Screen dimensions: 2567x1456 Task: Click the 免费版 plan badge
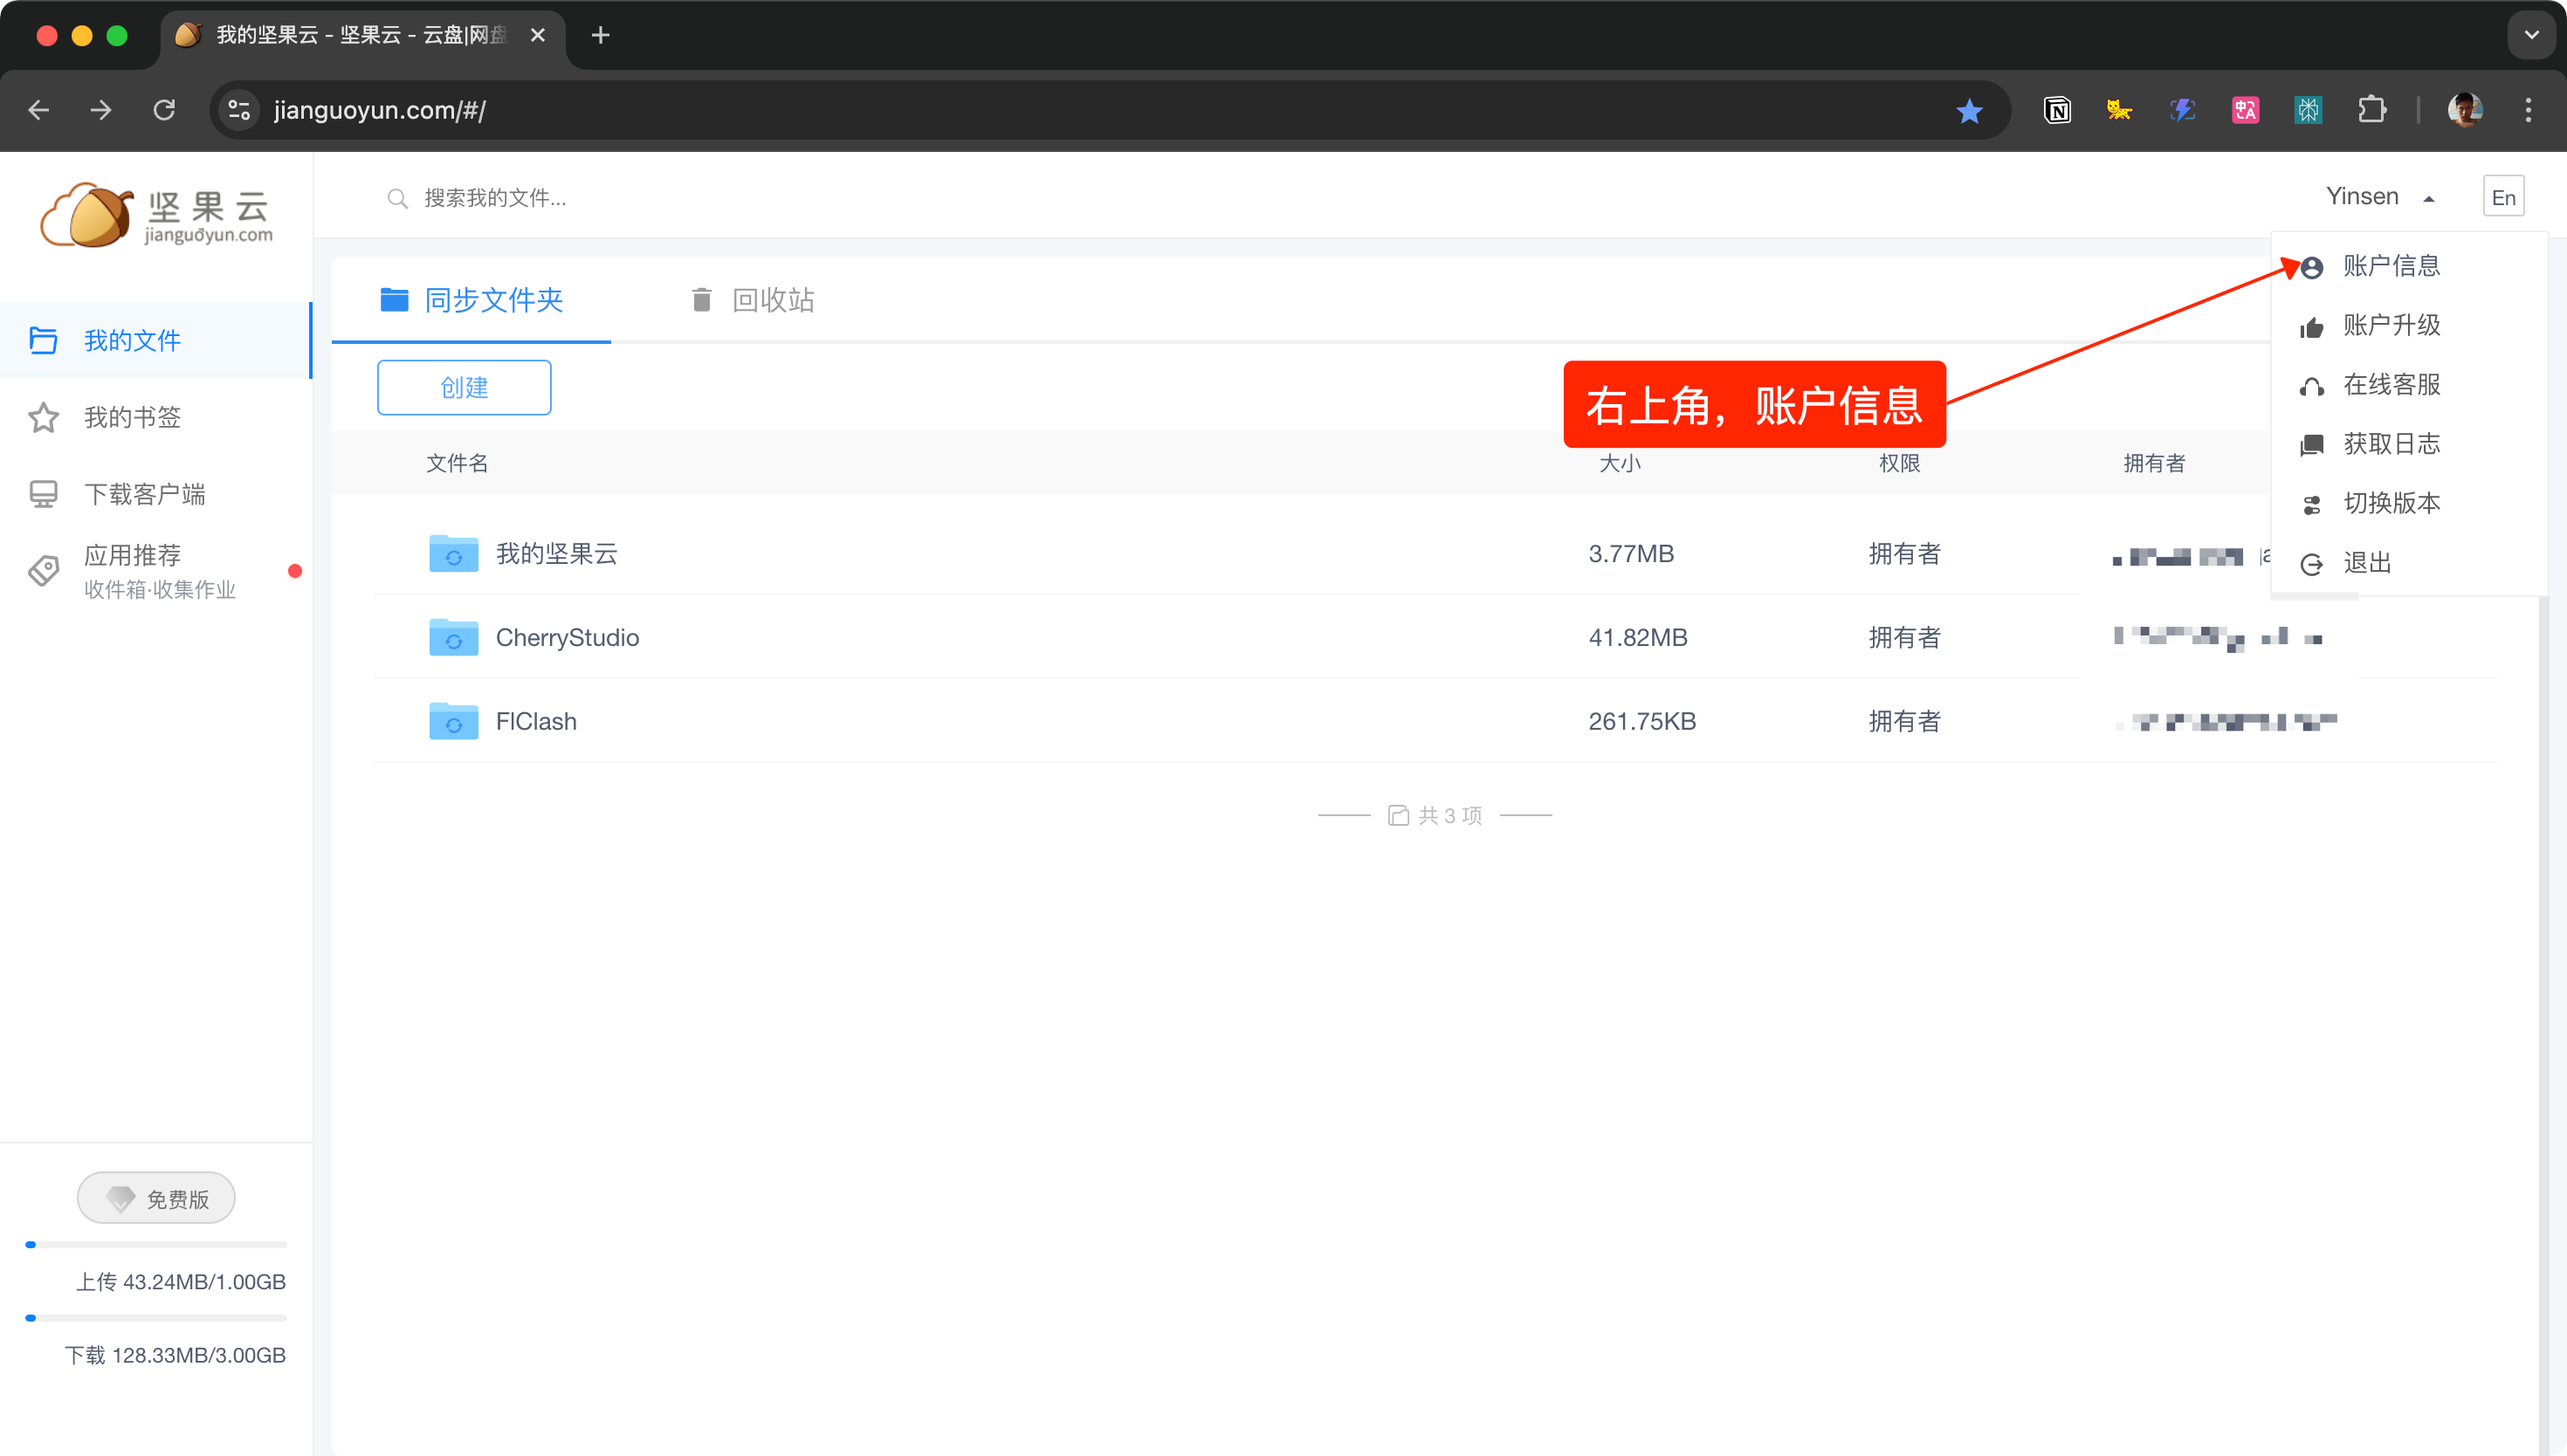click(x=156, y=1198)
